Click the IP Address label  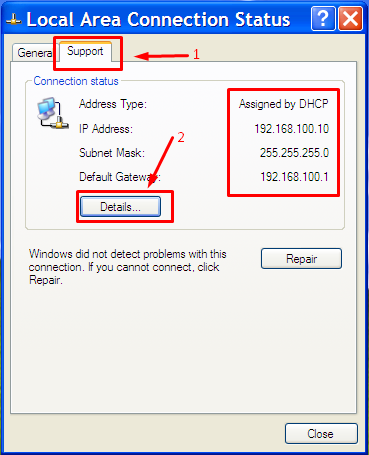pyautogui.click(x=106, y=129)
